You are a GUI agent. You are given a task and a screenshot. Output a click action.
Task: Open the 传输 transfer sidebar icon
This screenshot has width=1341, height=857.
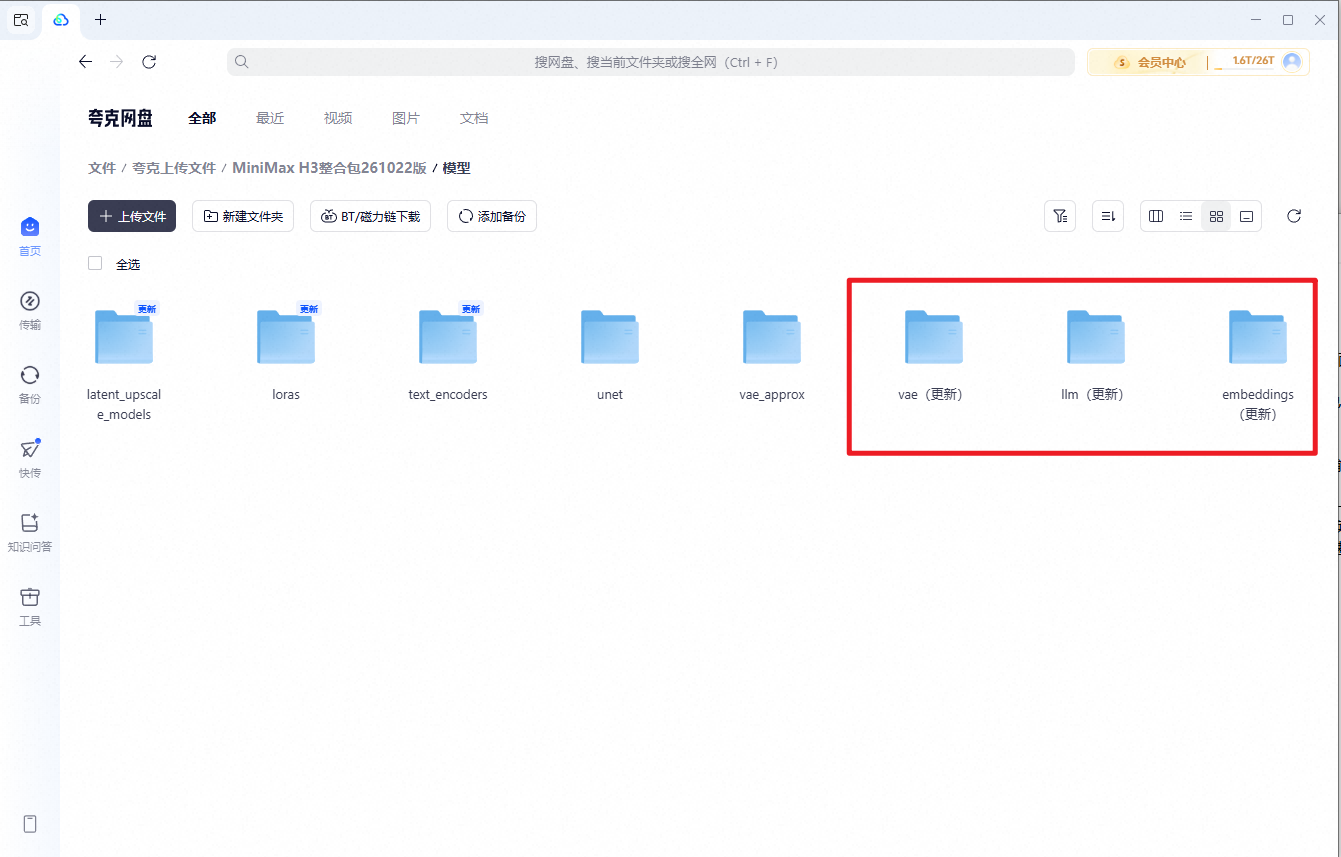click(30, 301)
